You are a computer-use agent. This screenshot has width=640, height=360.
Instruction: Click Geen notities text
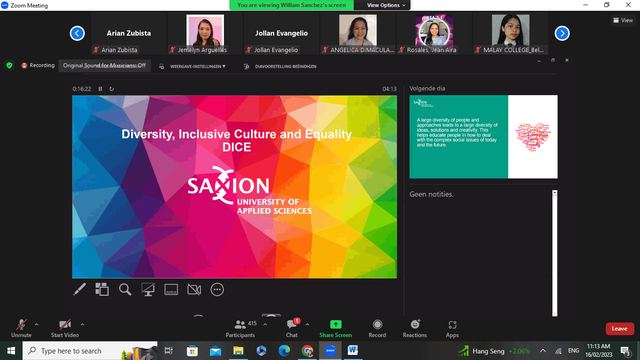[431, 194]
